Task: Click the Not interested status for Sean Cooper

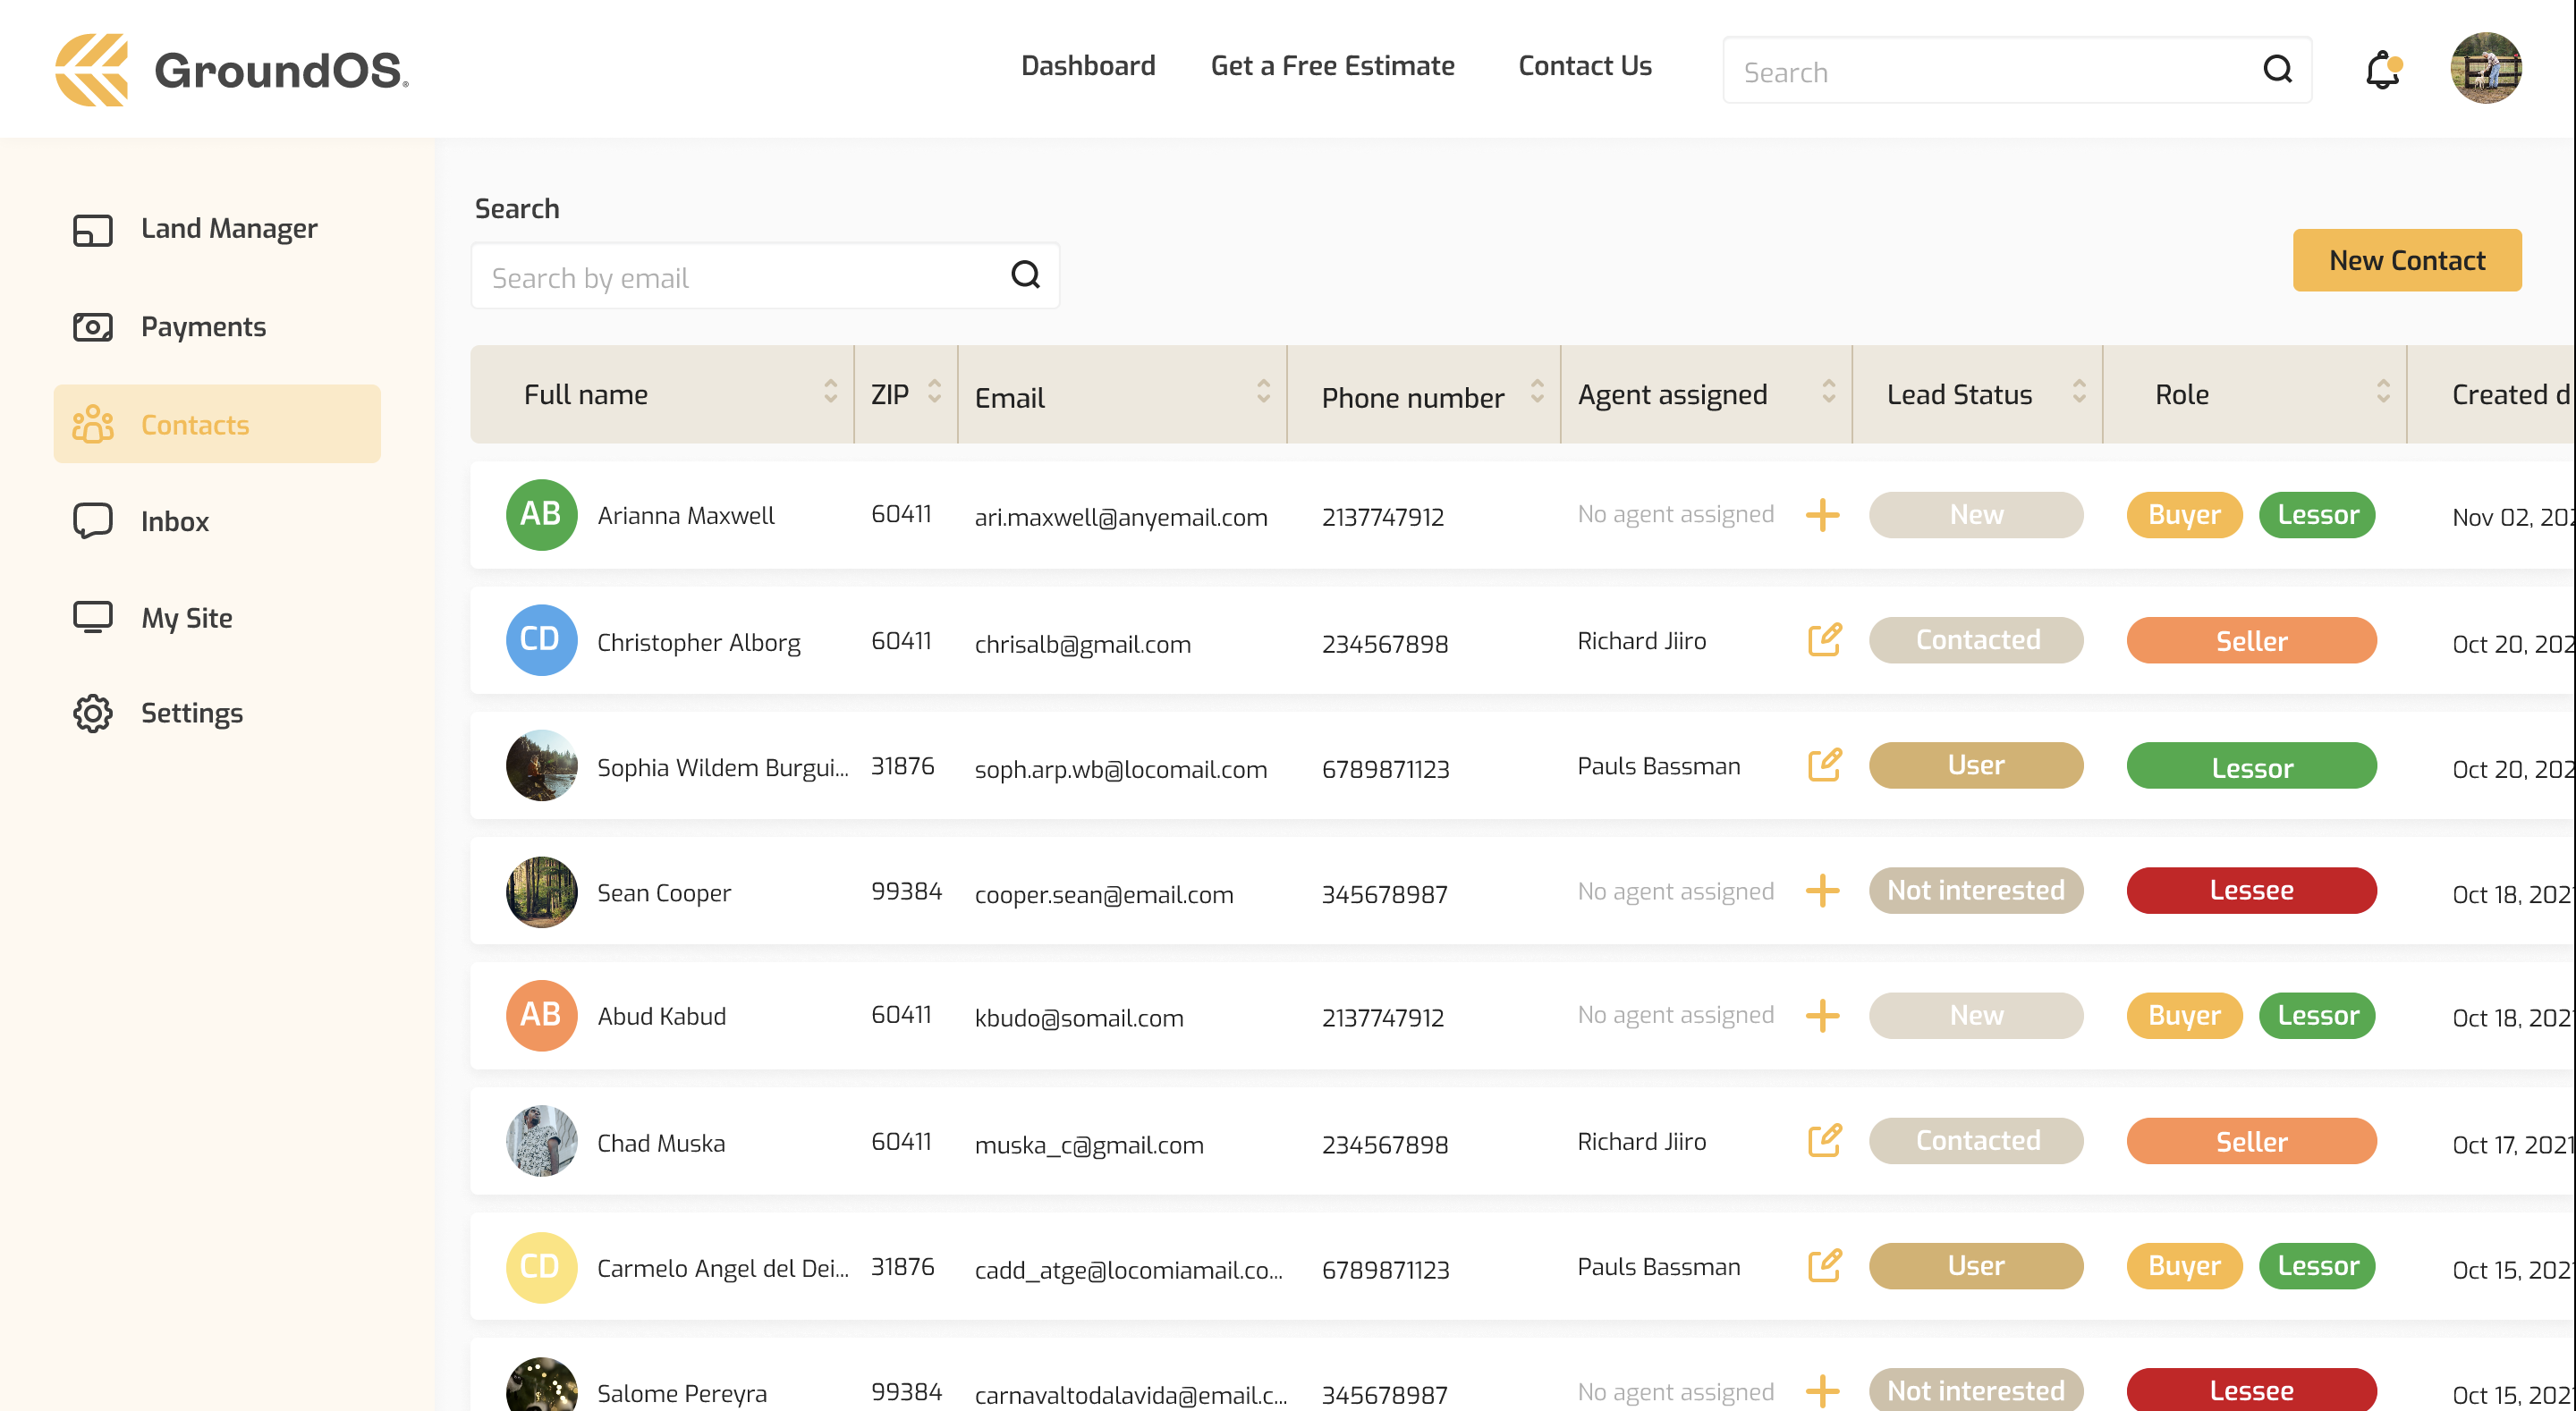Action: 1975,891
